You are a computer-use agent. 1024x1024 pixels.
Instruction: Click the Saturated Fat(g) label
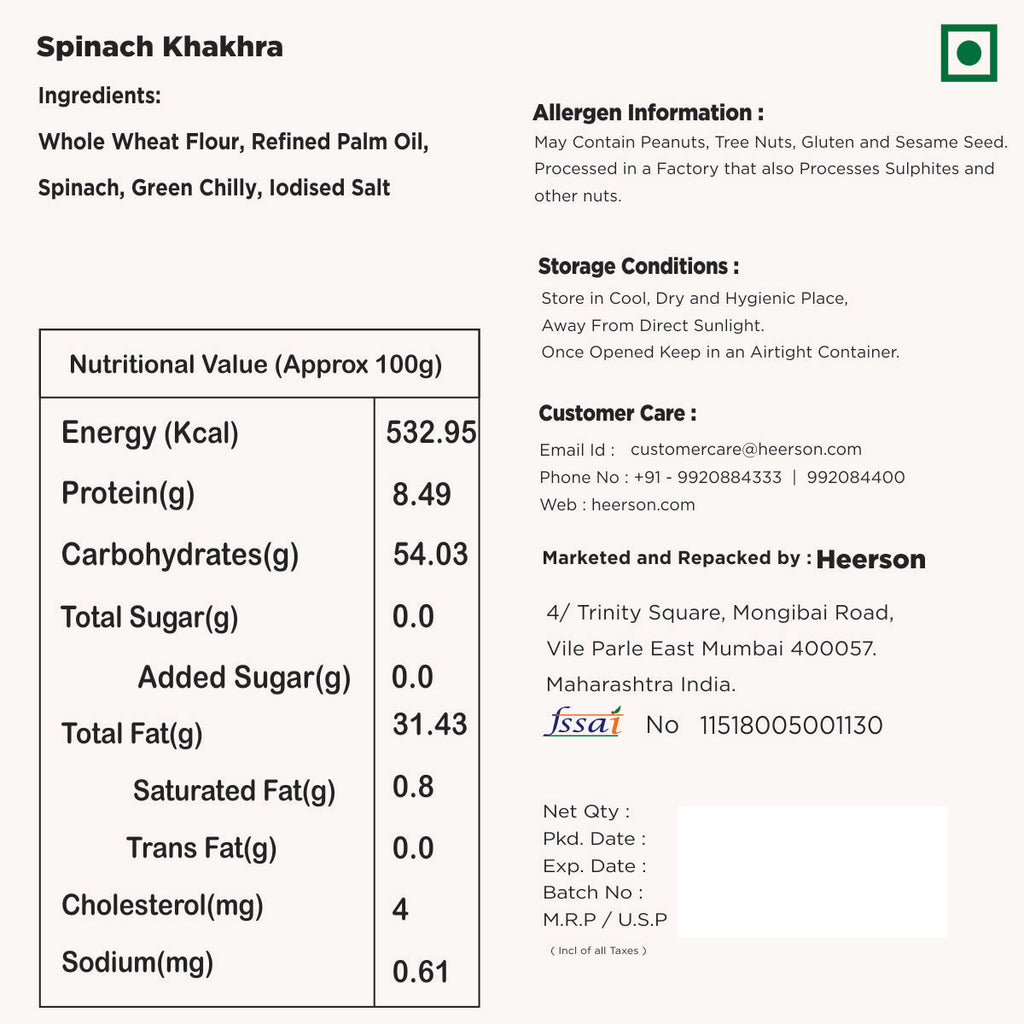tap(234, 791)
